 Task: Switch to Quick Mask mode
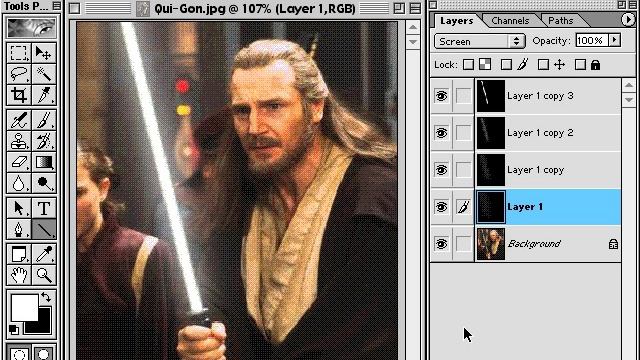tap(44, 354)
